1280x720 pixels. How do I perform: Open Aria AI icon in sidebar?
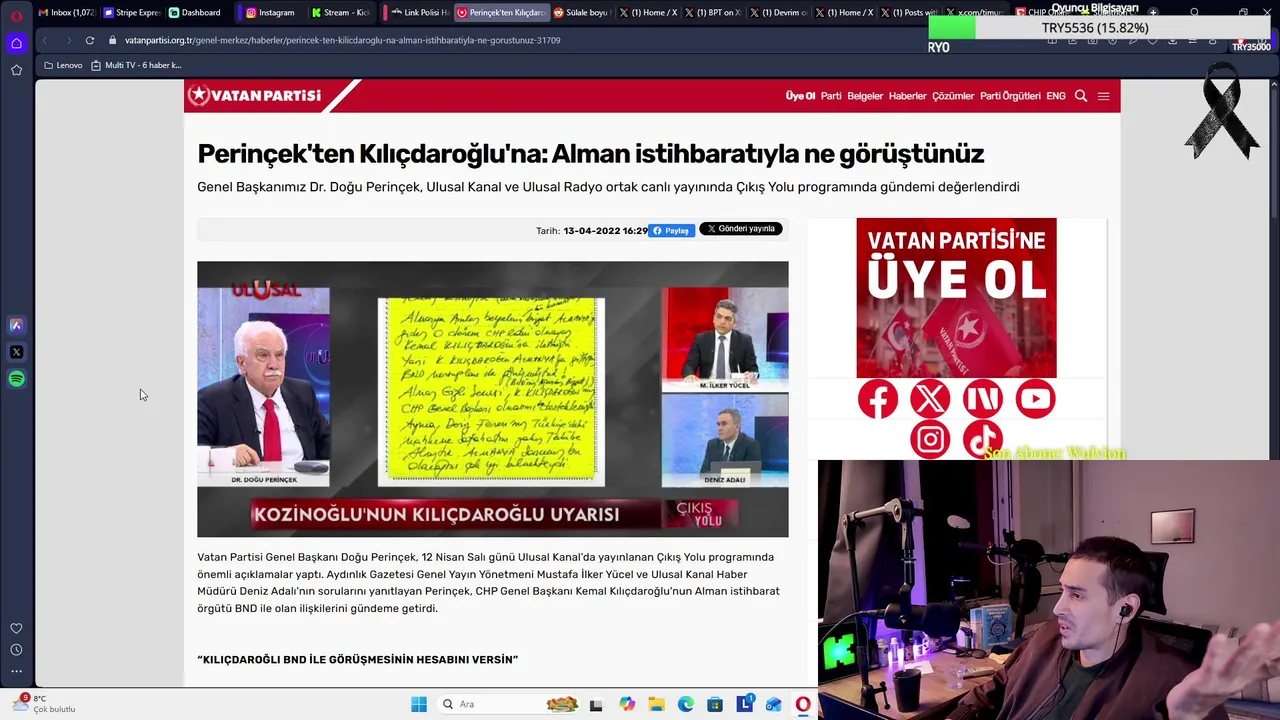[x=16, y=325]
